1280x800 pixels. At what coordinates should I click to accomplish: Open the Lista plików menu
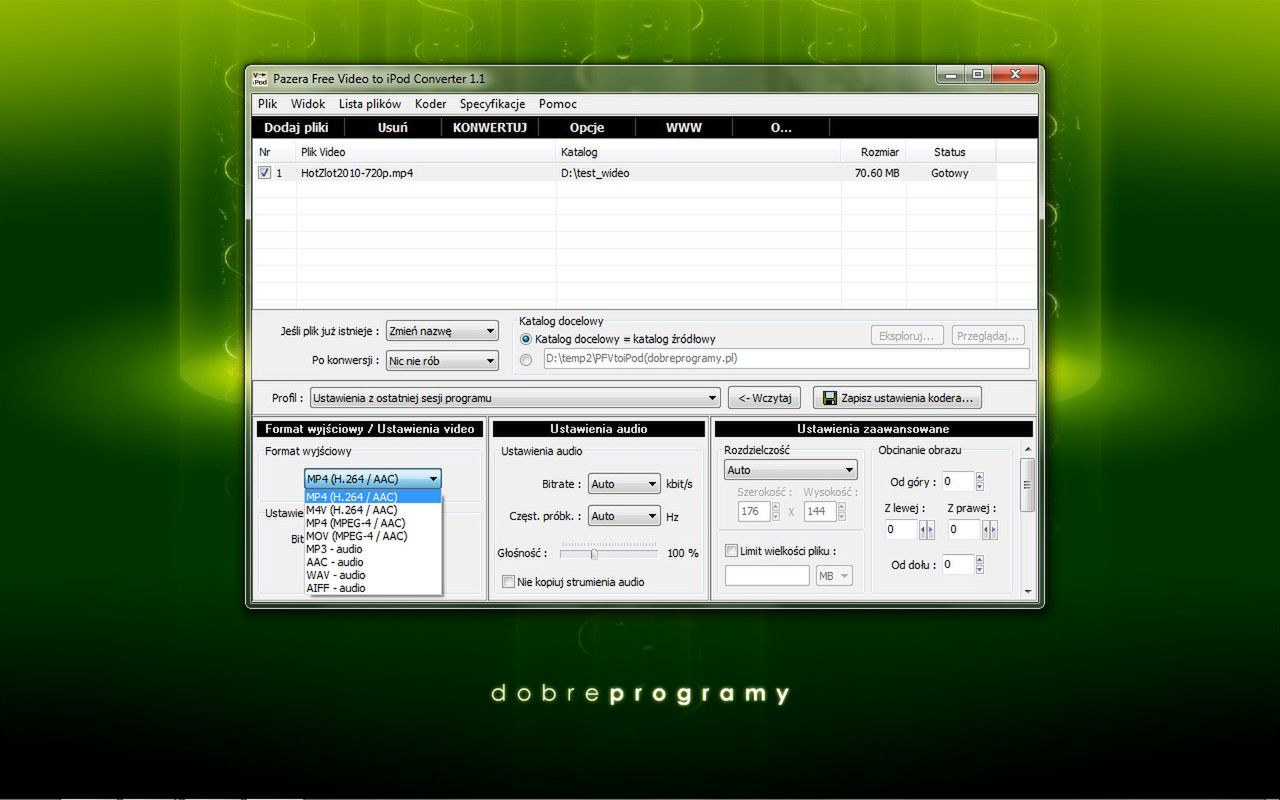pyautogui.click(x=370, y=104)
